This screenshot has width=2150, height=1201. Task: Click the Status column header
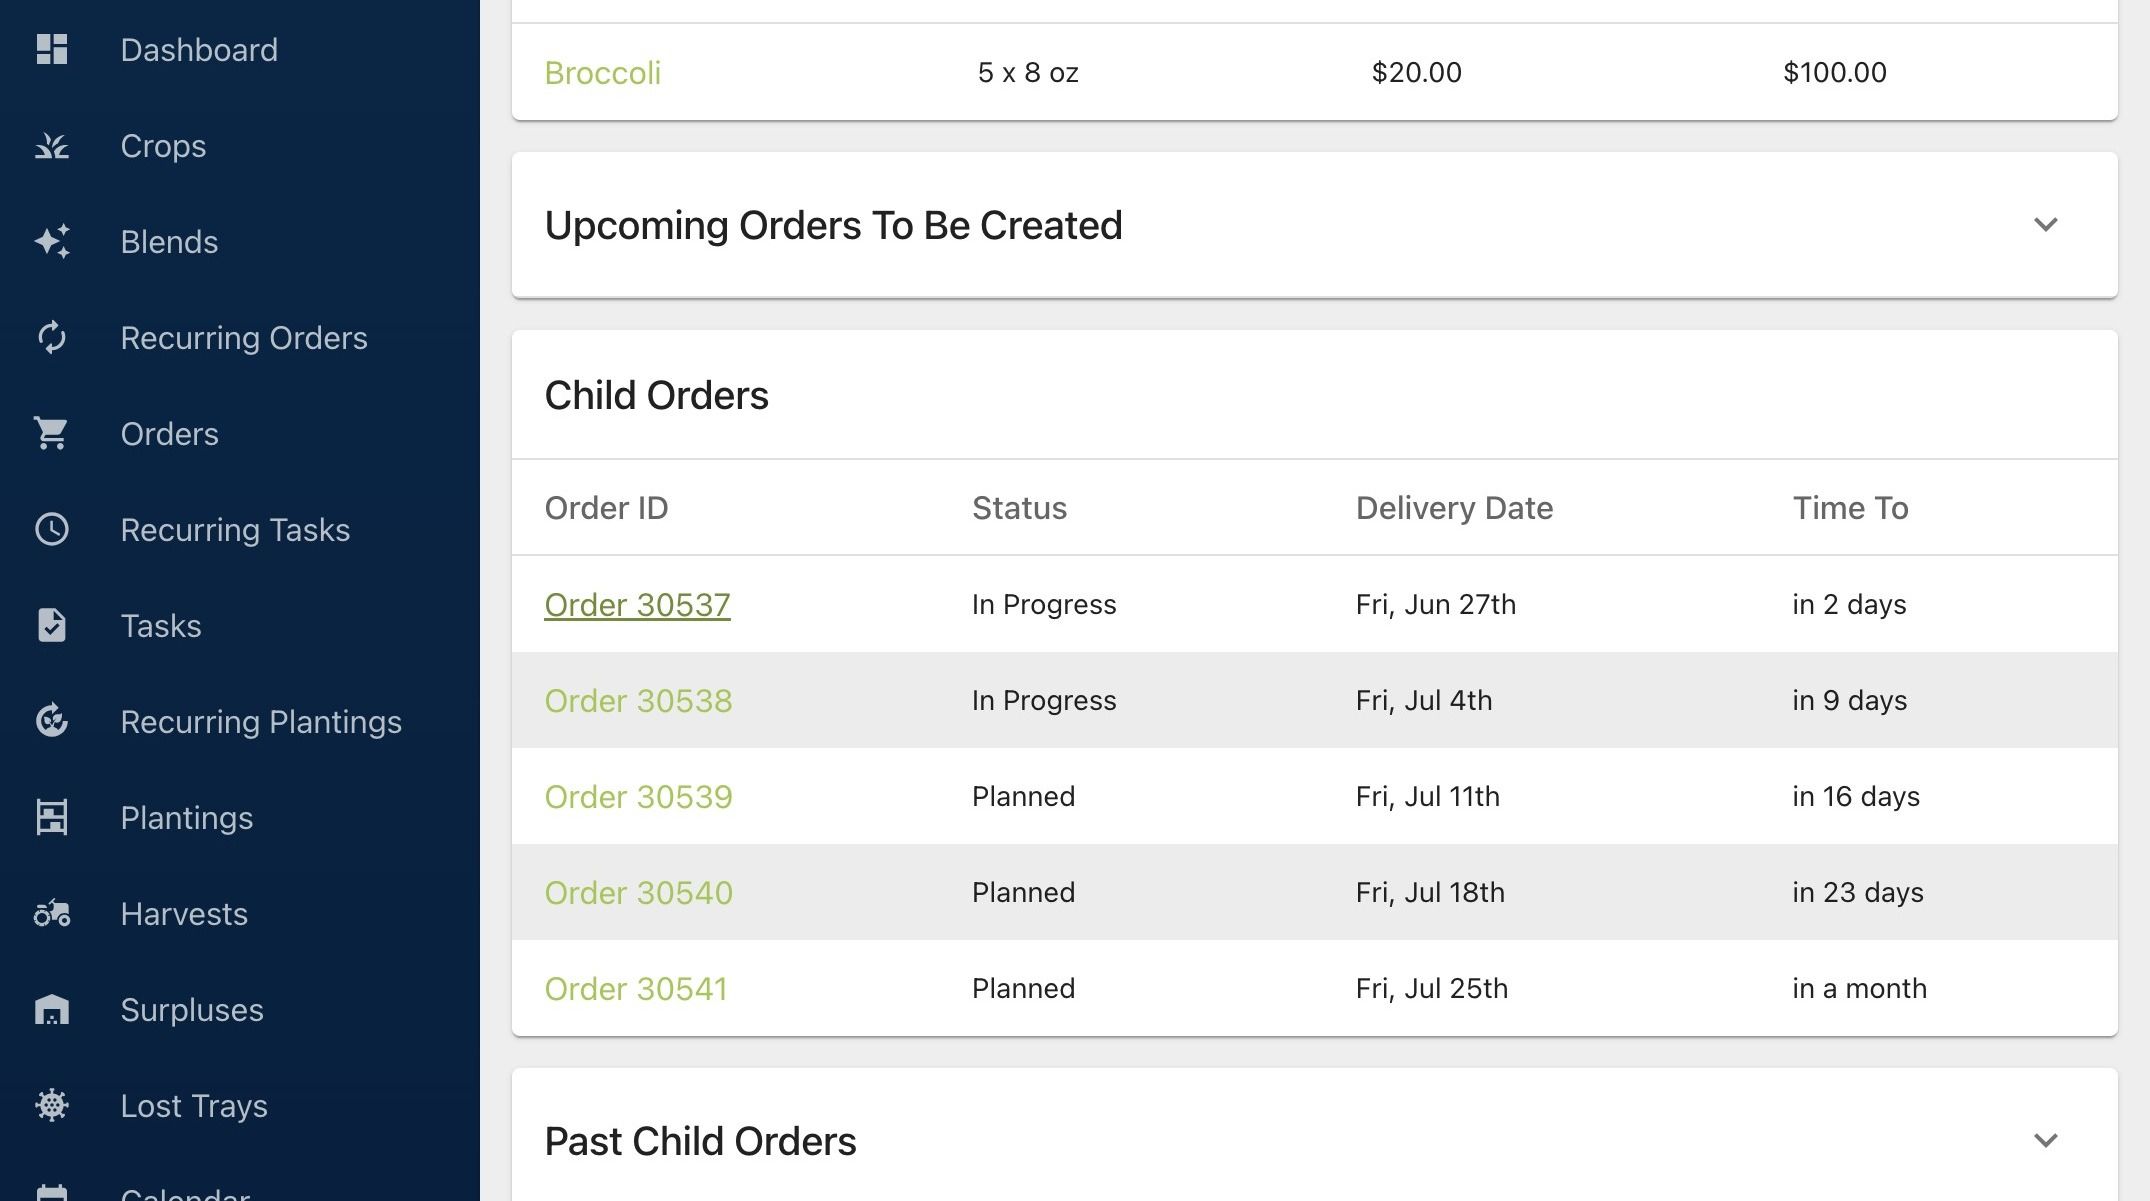(x=1019, y=508)
